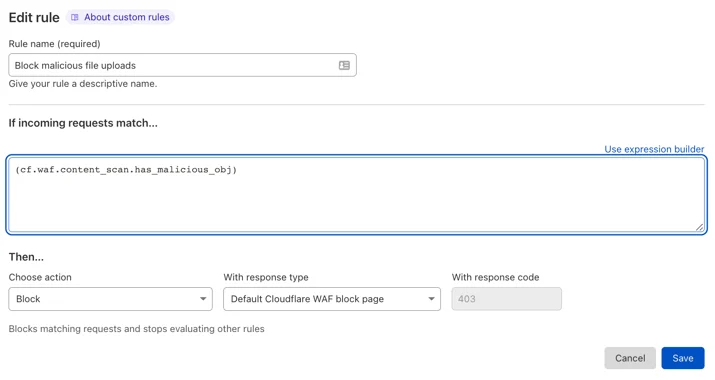Click the form icon inside Rule name field
Viewport: 715px width, 380px height.
click(344, 65)
